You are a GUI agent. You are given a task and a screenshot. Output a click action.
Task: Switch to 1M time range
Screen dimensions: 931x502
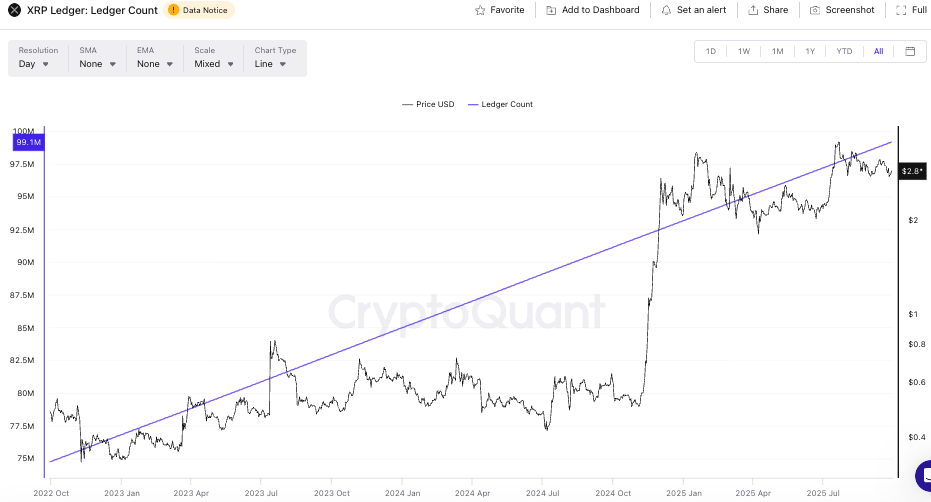pos(777,51)
